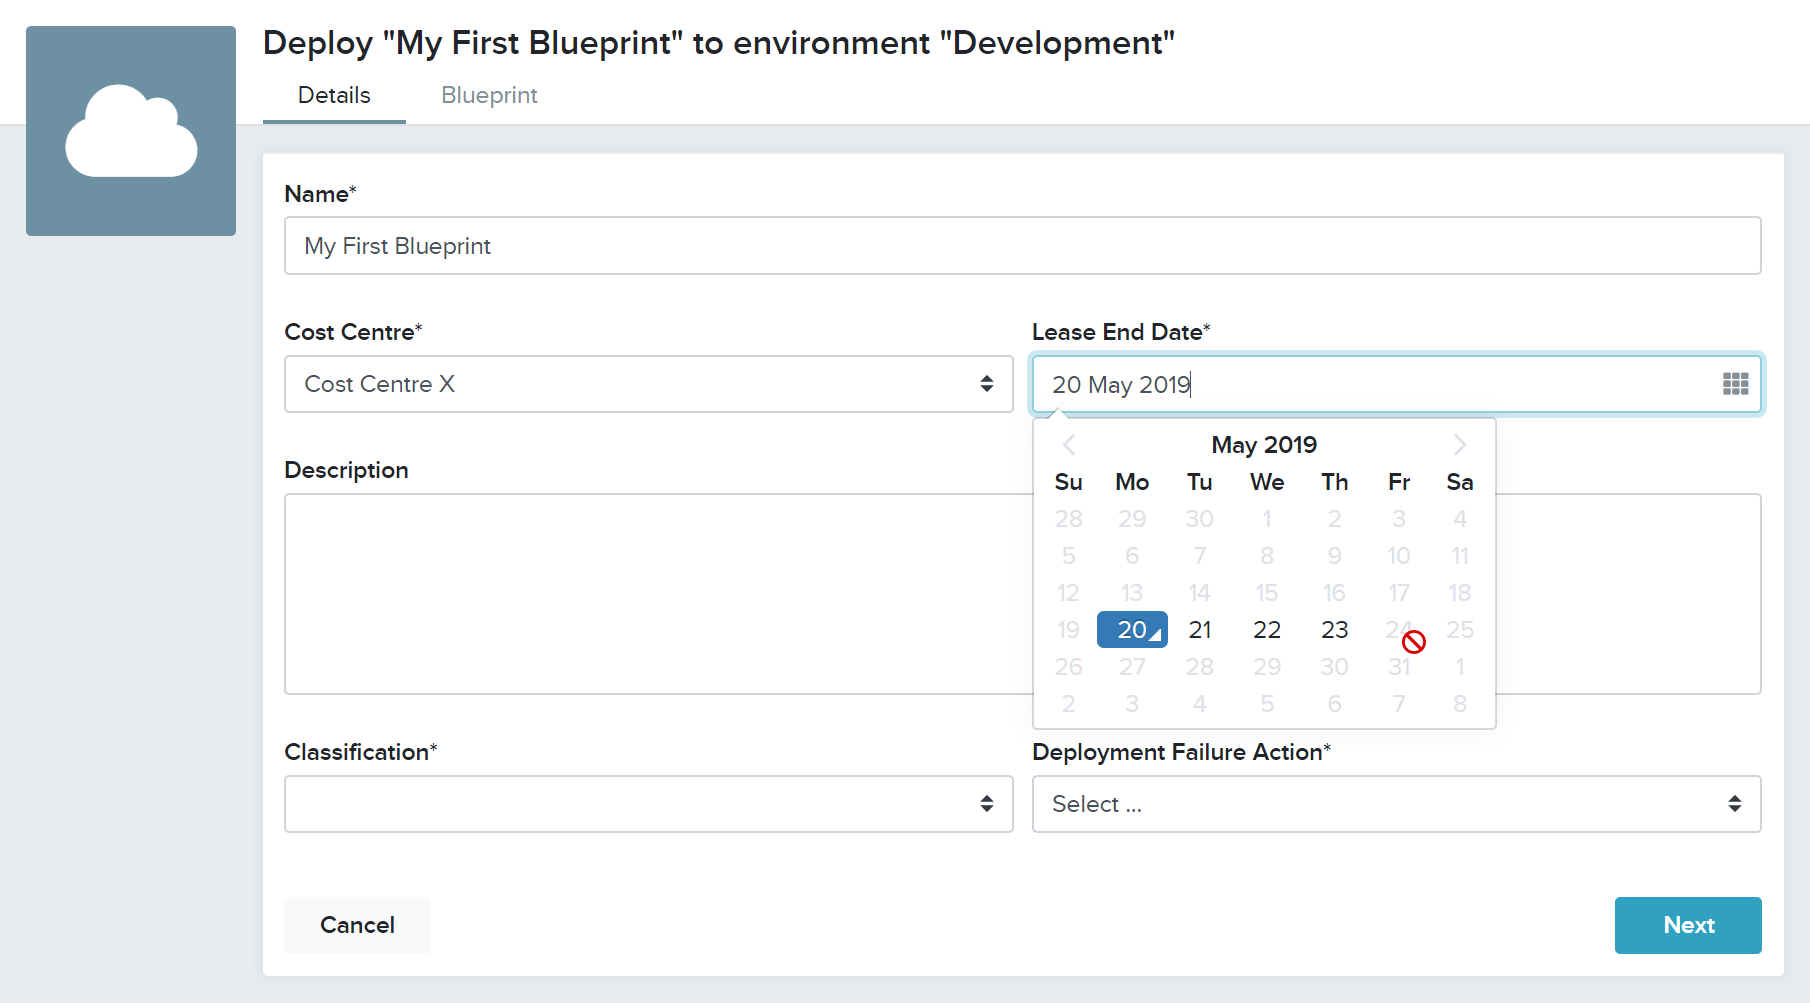Click the Deployment Failure Action label
The height and width of the screenshot is (1003, 1810).
point(1181,752)
